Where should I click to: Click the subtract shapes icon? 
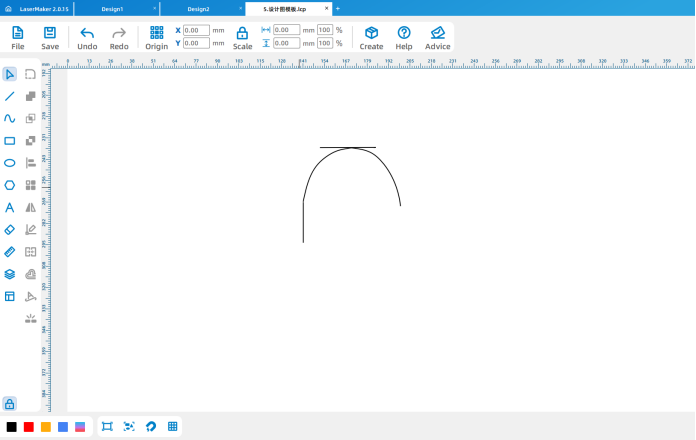(30, 141)
